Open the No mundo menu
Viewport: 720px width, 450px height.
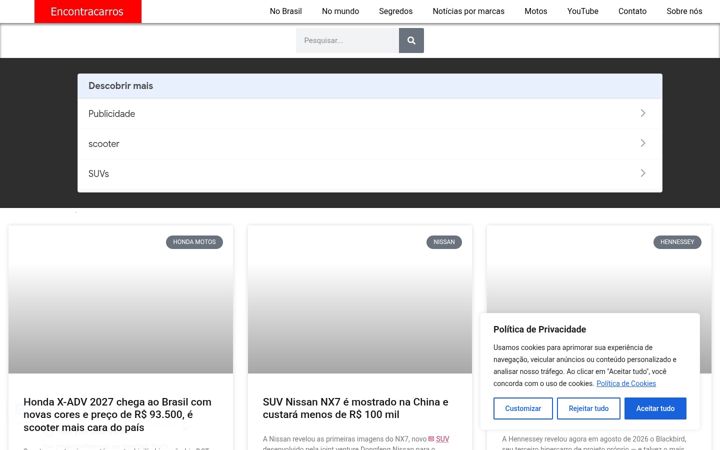pyautogui.click(x=340, y=11)
